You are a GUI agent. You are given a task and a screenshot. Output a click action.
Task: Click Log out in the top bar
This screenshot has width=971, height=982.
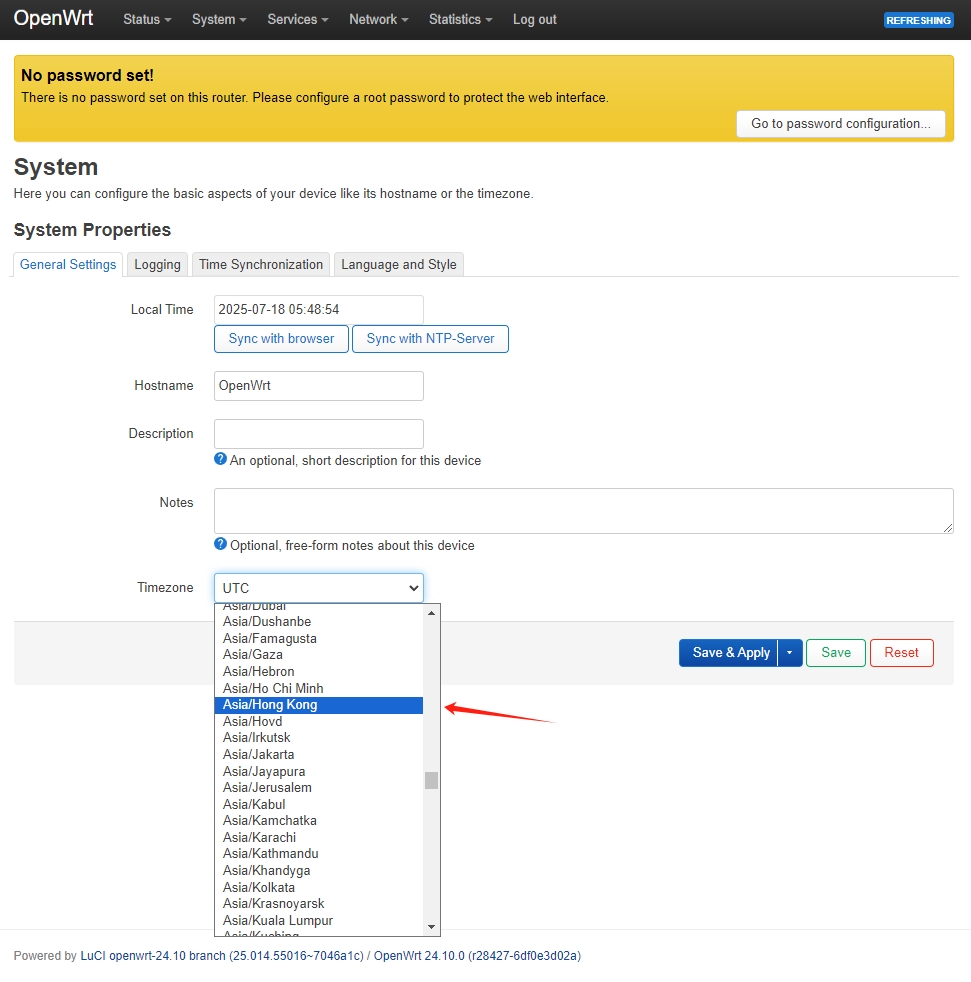pos(534,19)
